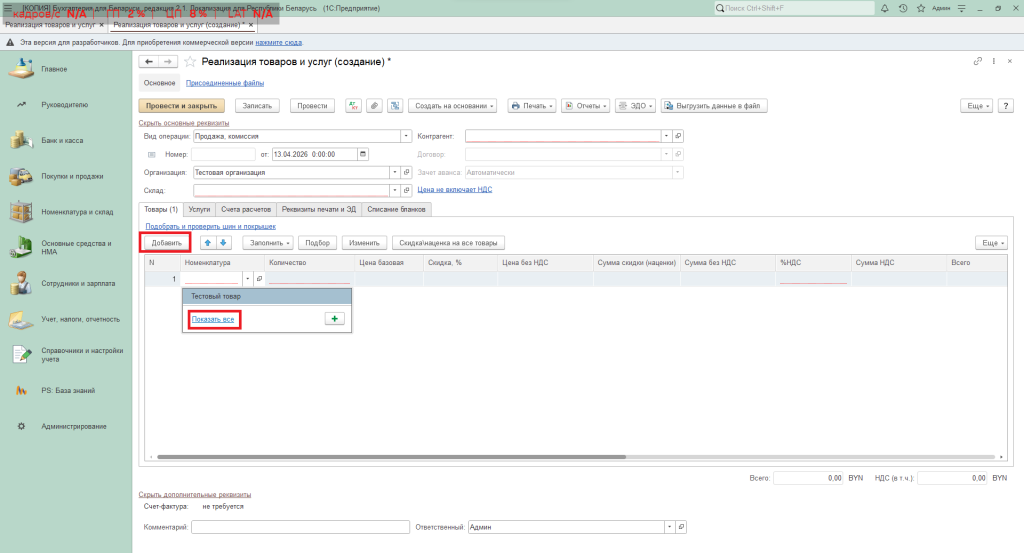The image size is (1024, 553).
Task: Move row down with blue arrow
Action: click(x=223, y=242)
